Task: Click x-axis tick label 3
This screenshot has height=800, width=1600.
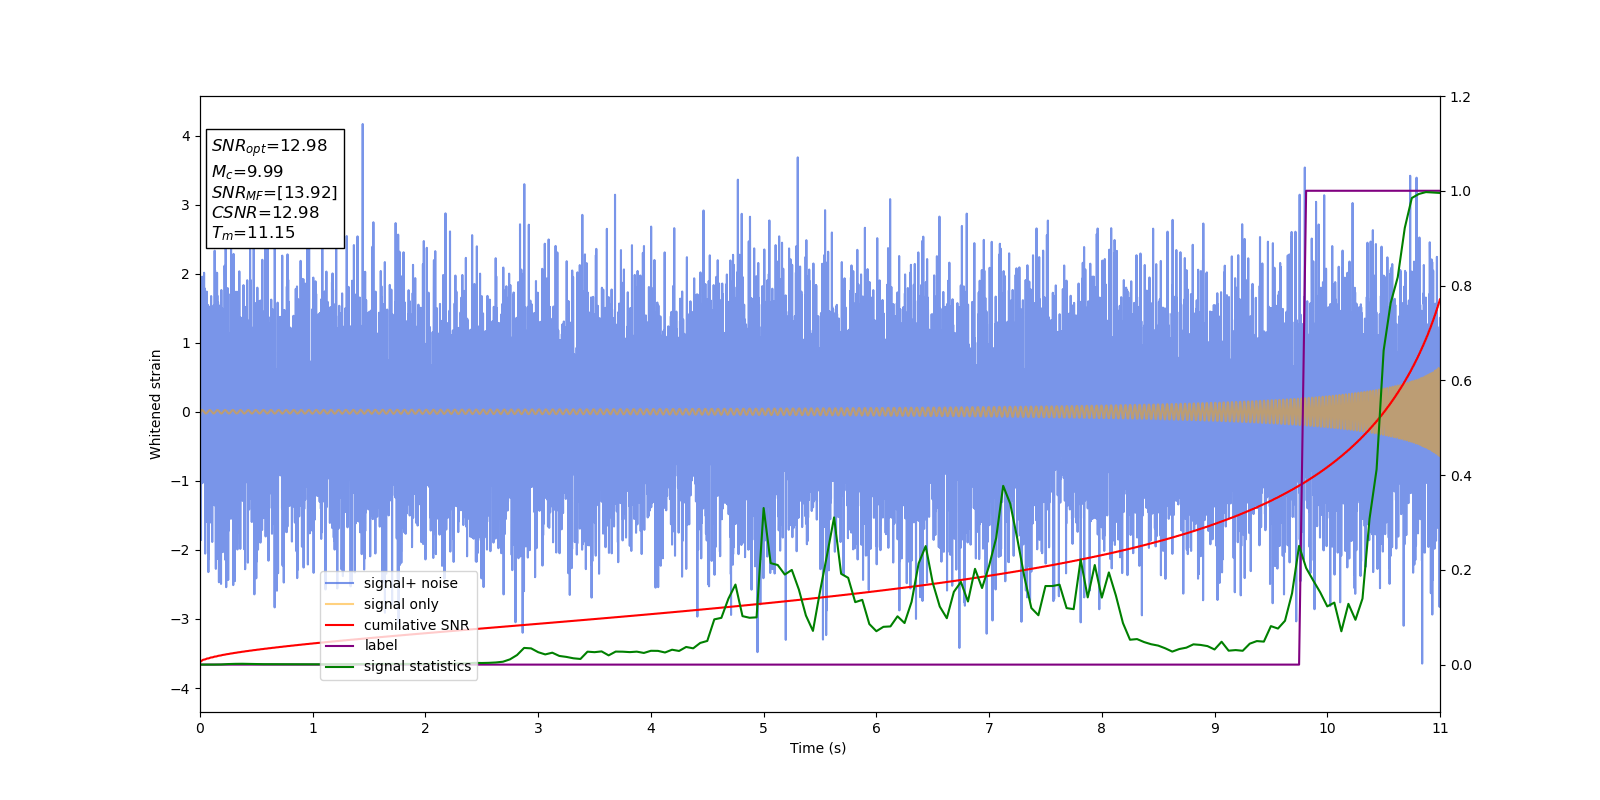Action: tap(538, 728)
